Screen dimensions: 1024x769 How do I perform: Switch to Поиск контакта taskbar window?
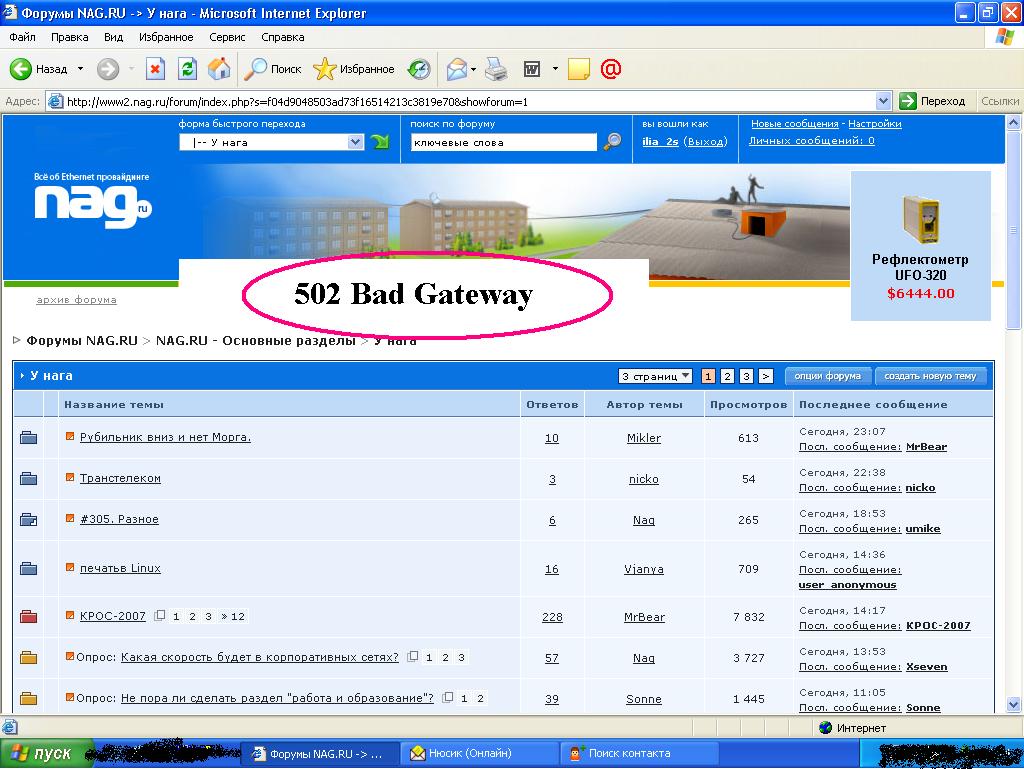(x=640, y=753)
